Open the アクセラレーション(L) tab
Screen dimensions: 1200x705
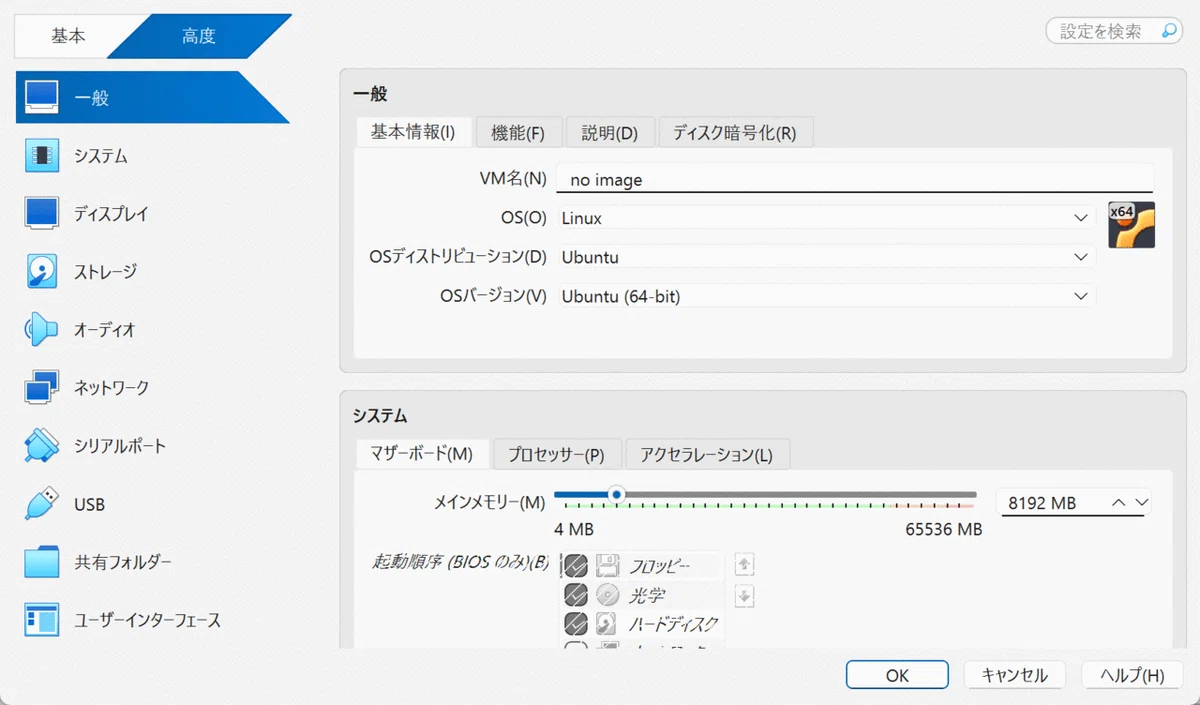707,454
